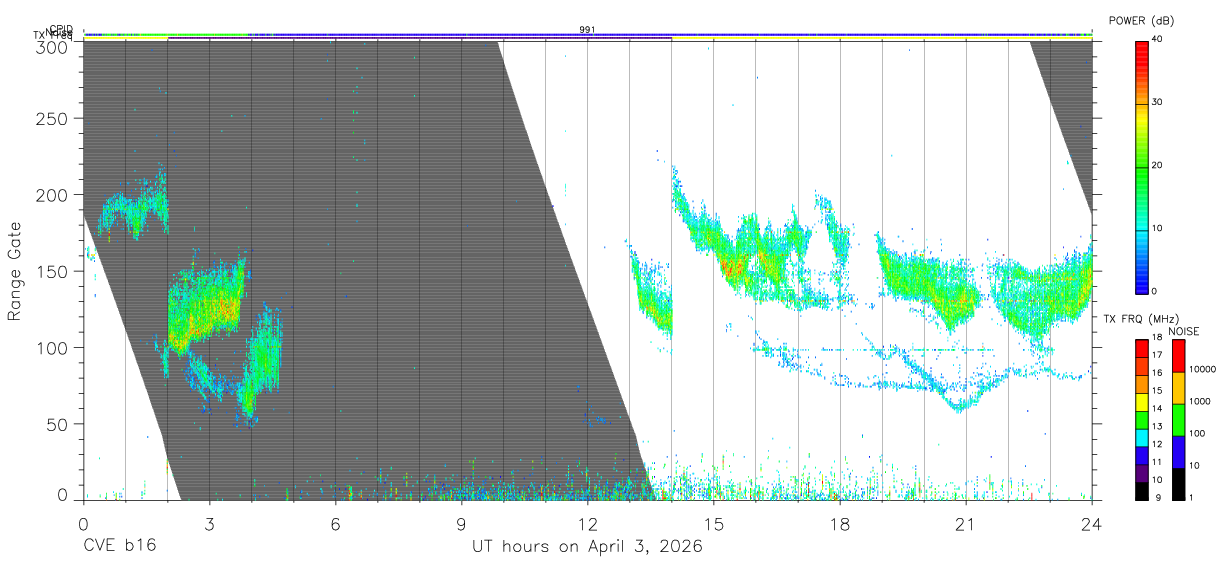Screen dimensions: 1228x567
Task: Click the Range Gate y-axis title
Action: click(15, 270)
